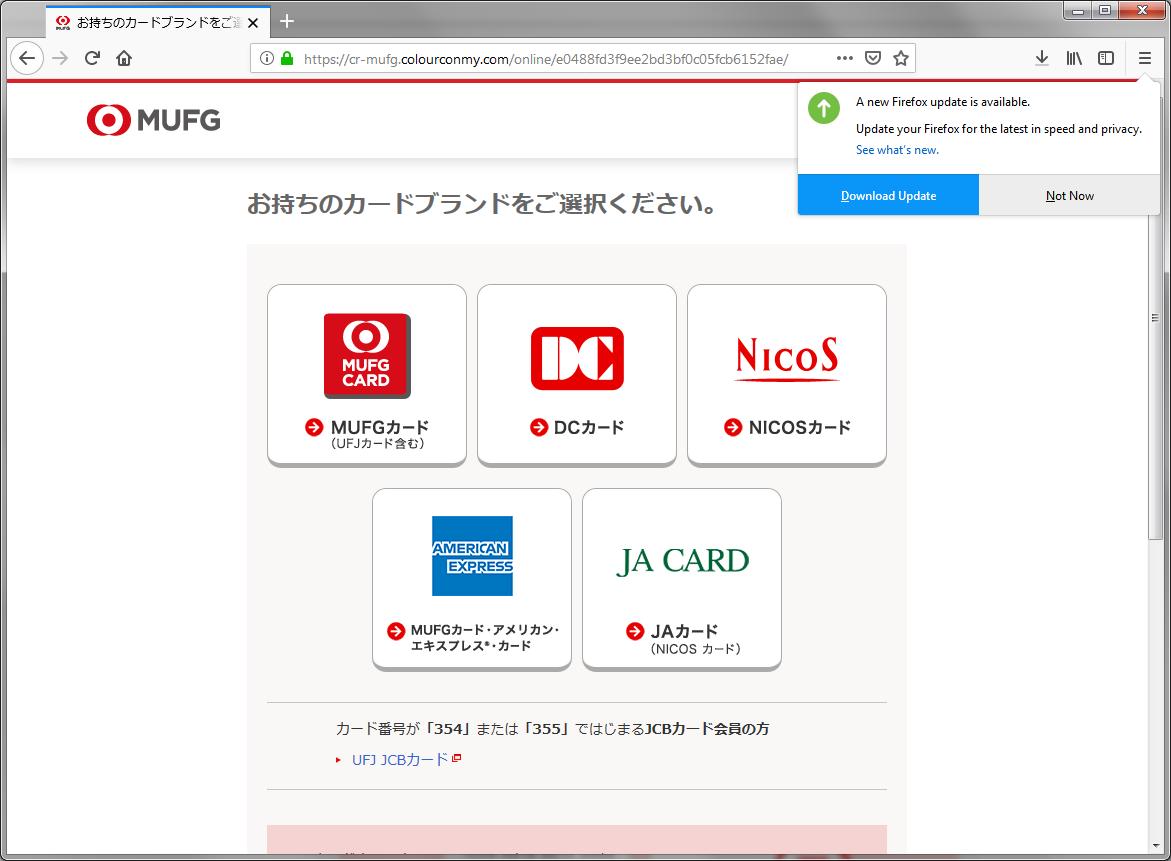
Task: Click red arrow icon beside NICOSカード
Action: tap(733, 427)
